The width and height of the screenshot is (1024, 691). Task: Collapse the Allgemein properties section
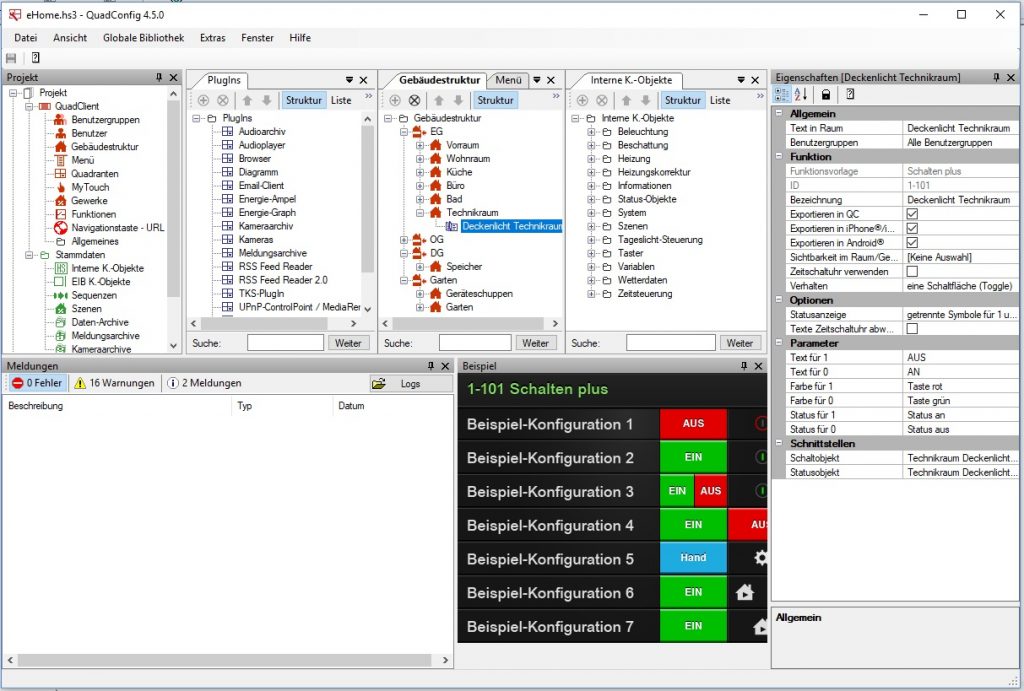tap(779, 114)
